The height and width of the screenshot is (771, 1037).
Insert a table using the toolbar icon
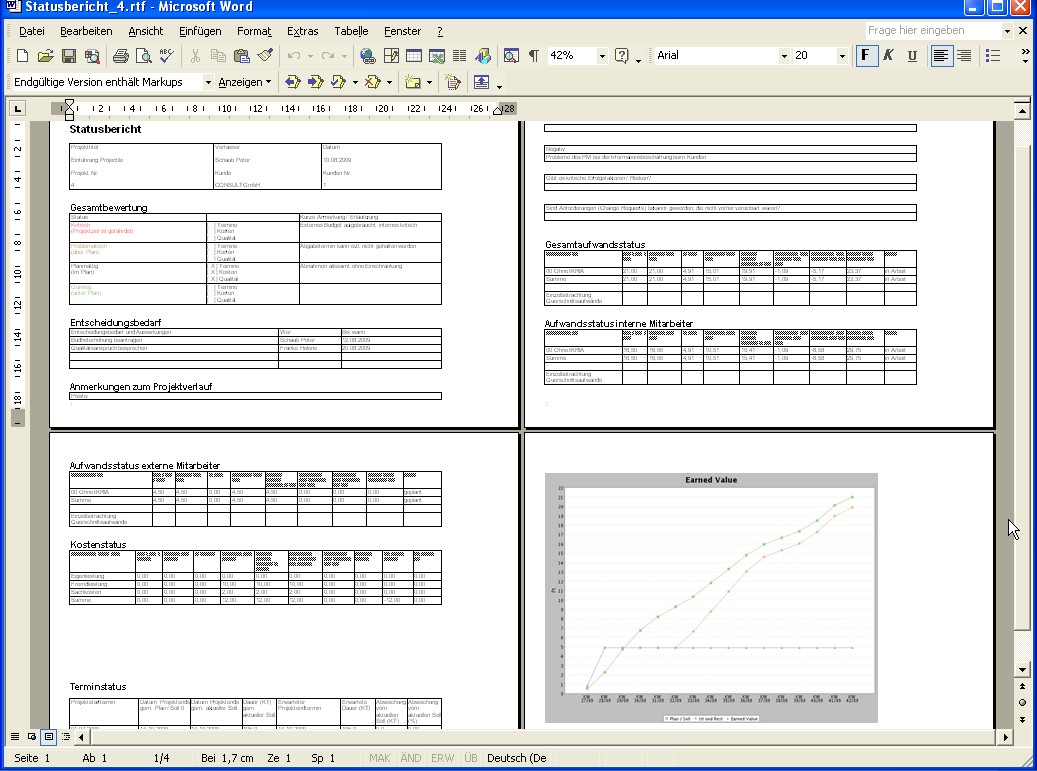[x=414, y=56]
